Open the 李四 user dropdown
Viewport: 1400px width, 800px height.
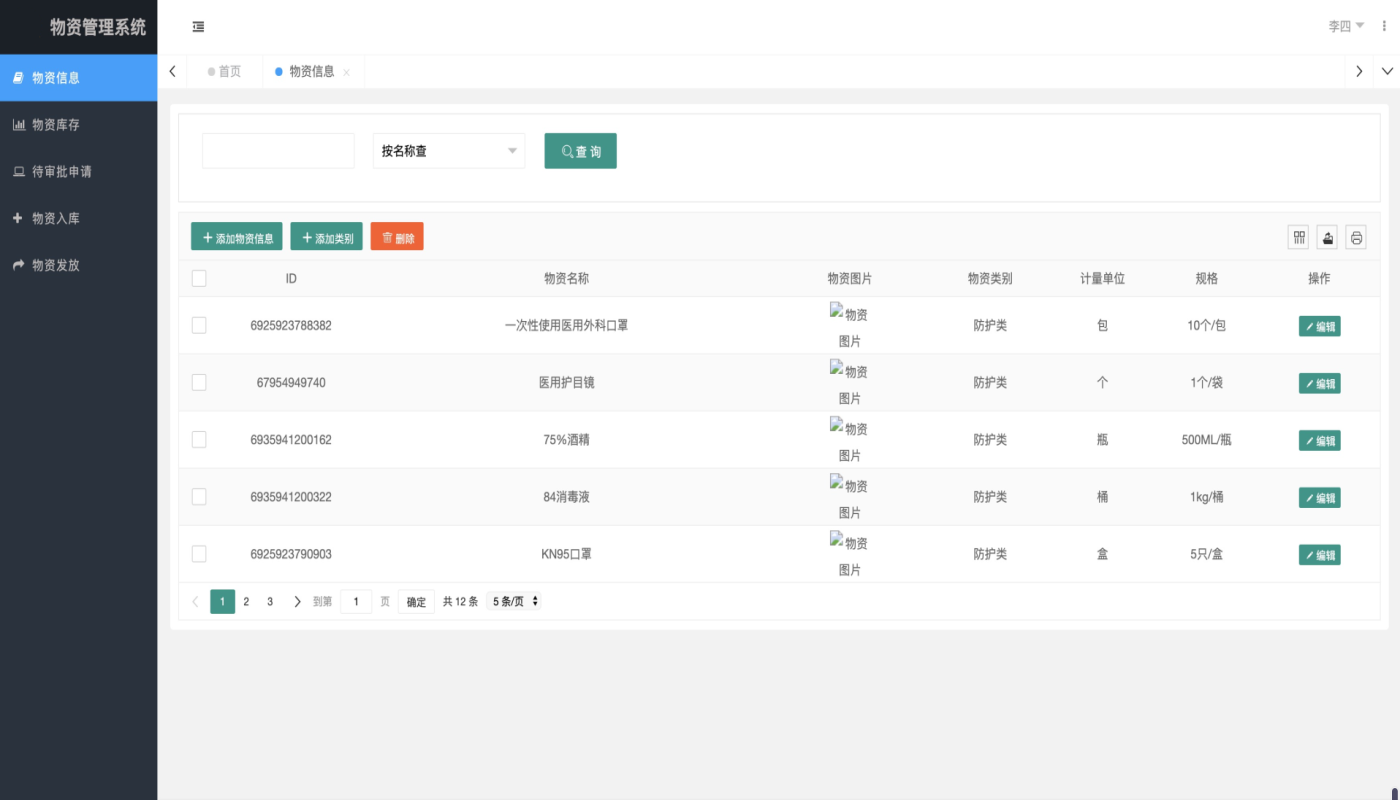(x=1346, y=27)
